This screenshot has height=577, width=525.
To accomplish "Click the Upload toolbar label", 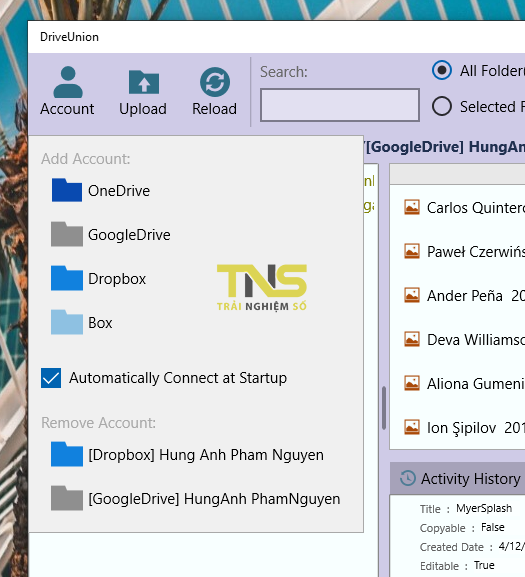I will click(143, 109).
